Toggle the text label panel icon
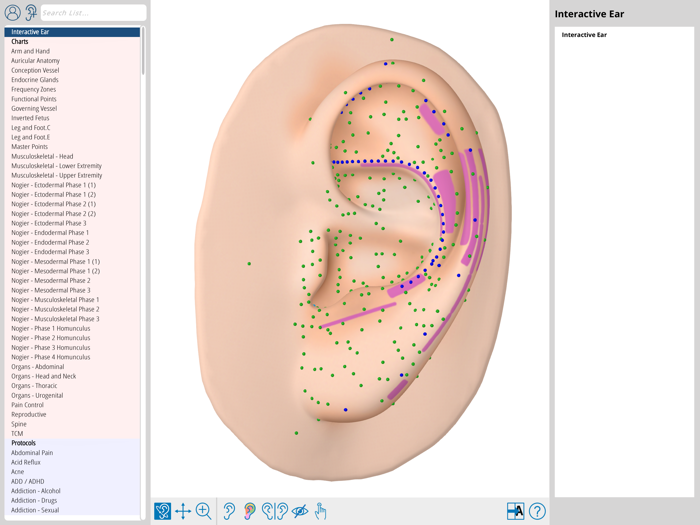Image resolution: width=700 pixels, height=525 pixels. (x=515, y=511)
